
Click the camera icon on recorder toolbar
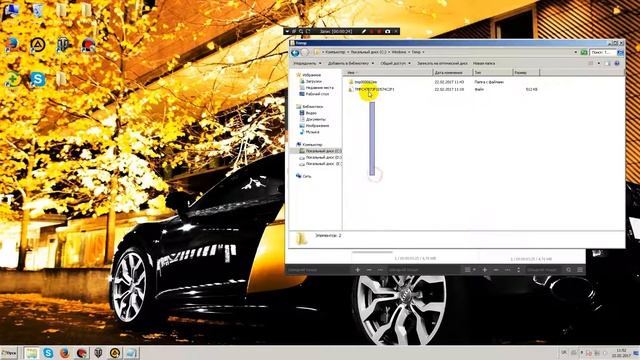(x=387, y=31)
